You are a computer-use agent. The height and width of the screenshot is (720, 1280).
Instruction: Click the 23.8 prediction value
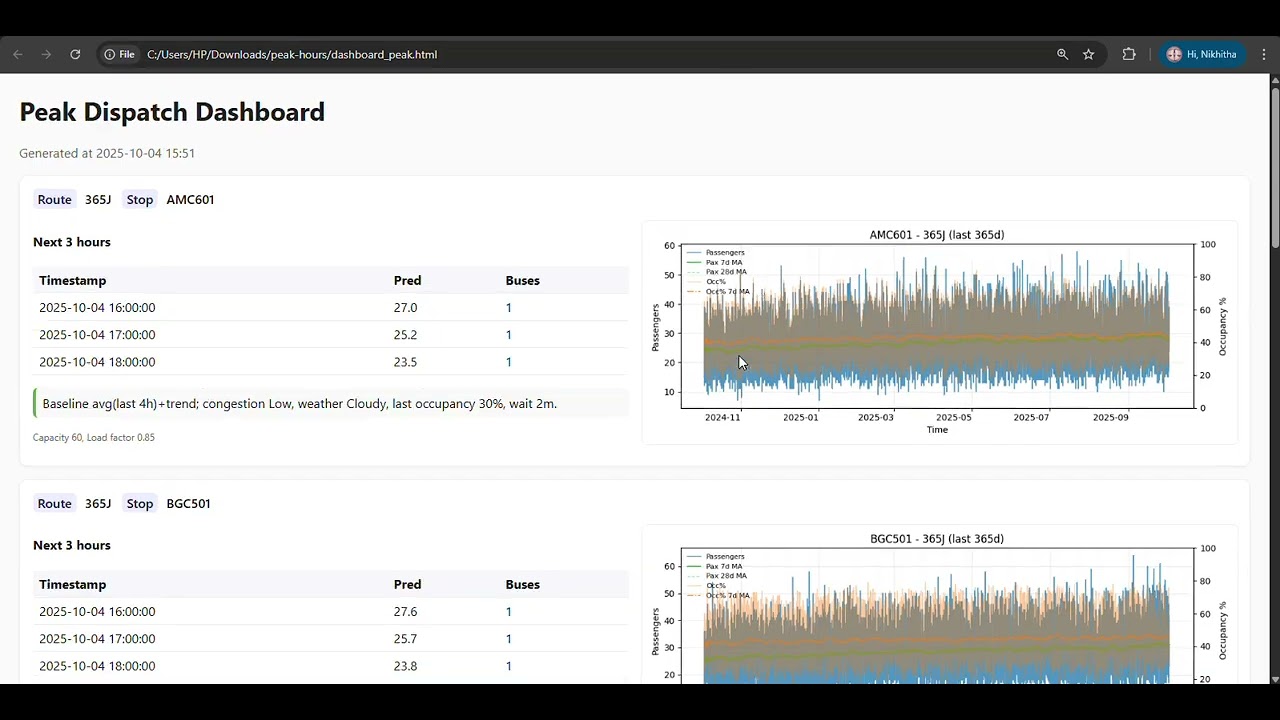[405, 665]
